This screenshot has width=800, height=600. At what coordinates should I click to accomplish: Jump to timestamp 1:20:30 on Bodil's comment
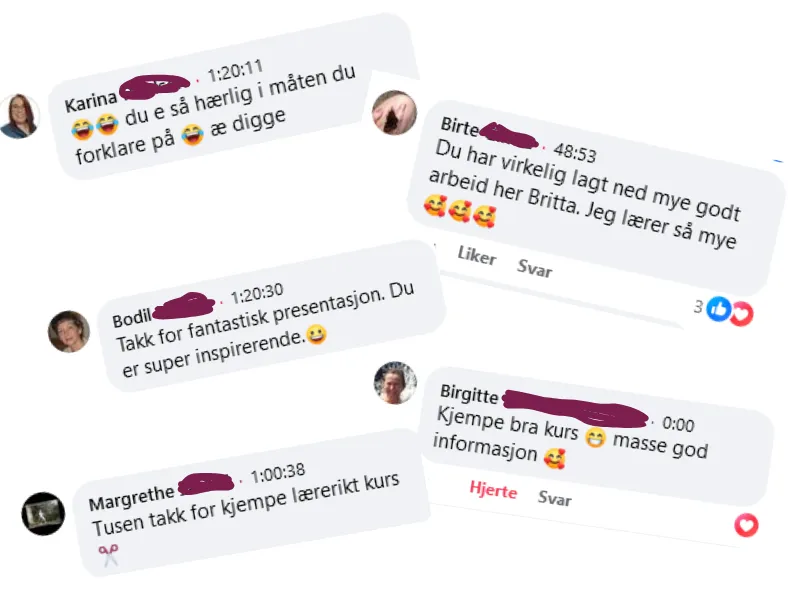tap(256, 293)
